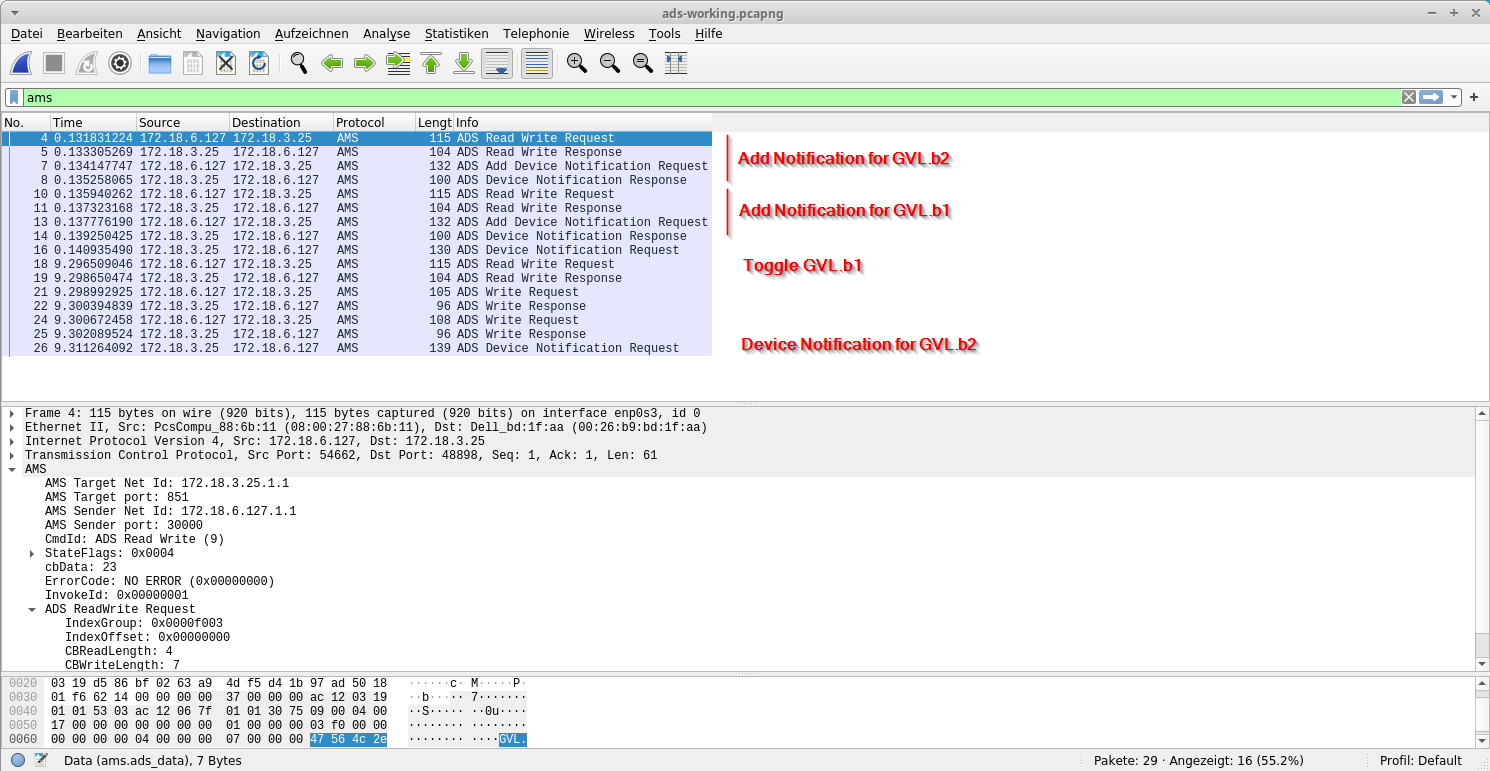Image resolution: width=1490 pixels, height=771 pixels.
Task: Expand the Ethernet II detail row
Action: (12, 427)
